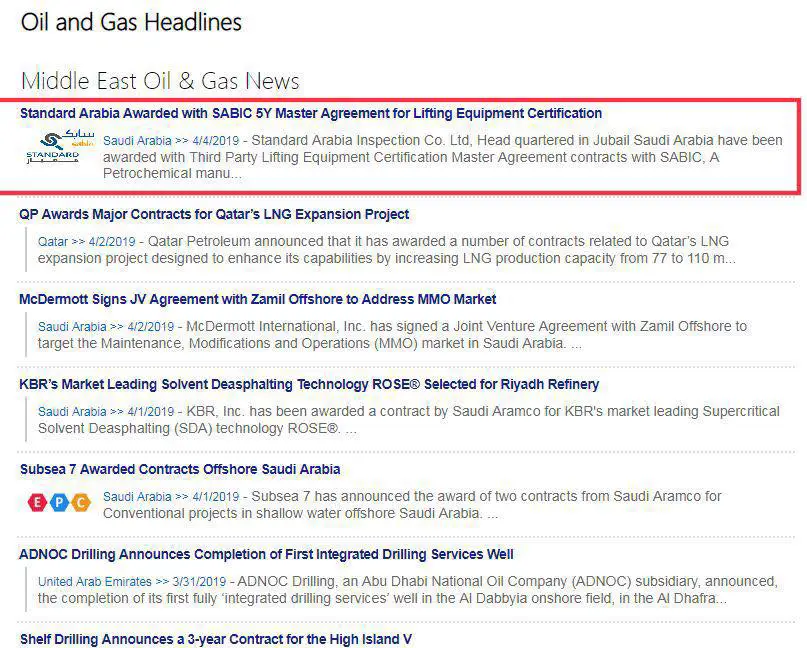This screenshot has width=807, height=648.
Task: Open Standard Arabia SABIC Master Agreement headline
Action: click(310, 114)
